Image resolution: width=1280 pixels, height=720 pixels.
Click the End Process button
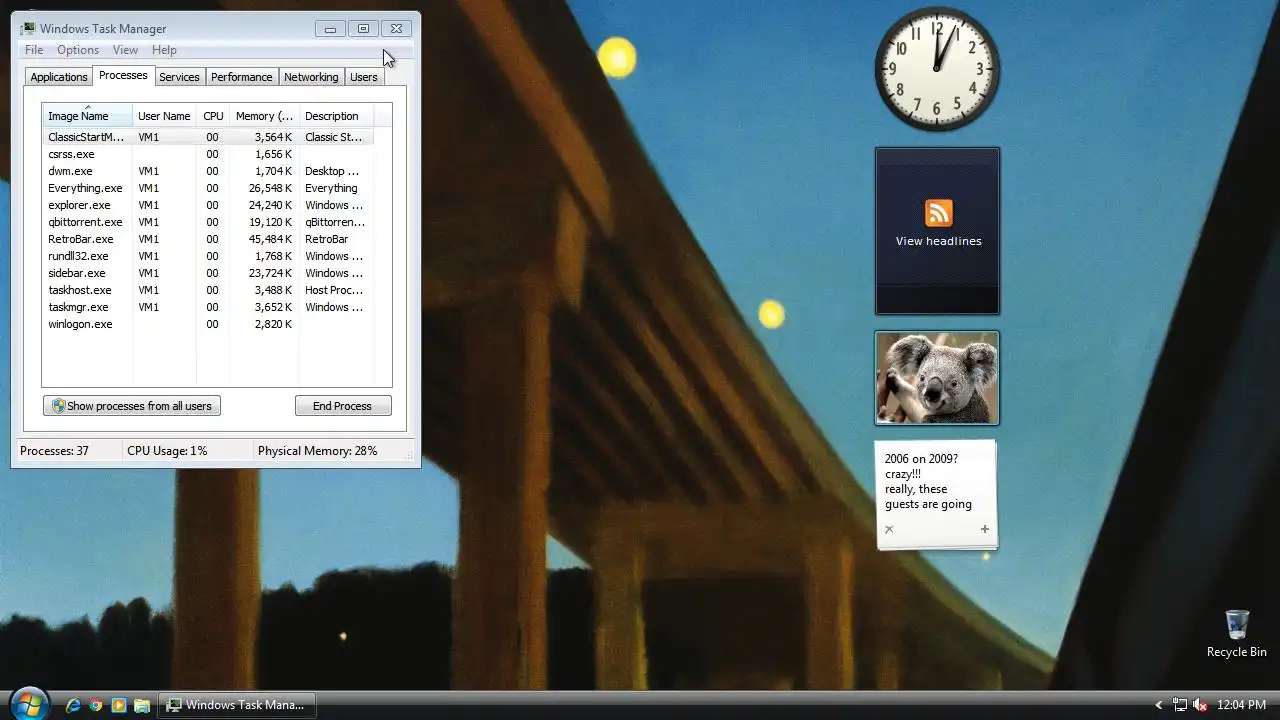click(x=343, y=406)
